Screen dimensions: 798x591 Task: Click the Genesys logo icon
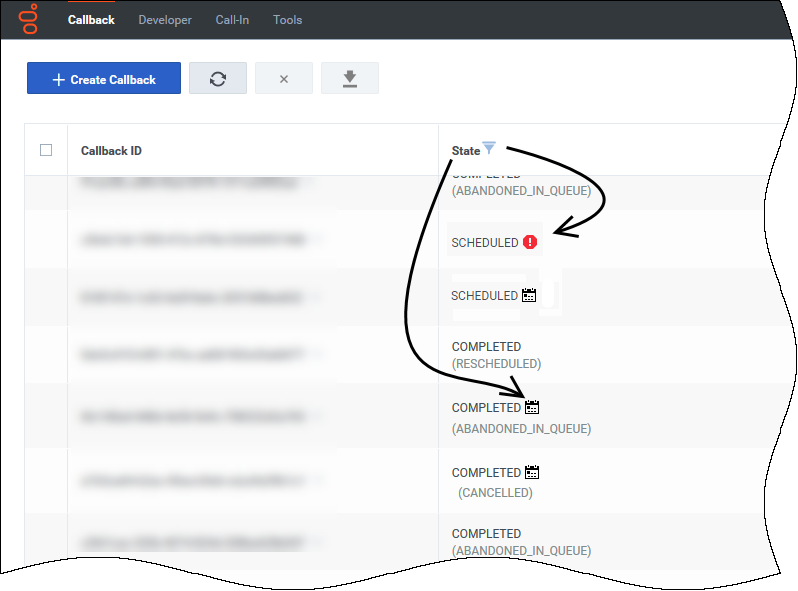click(x=30, y=19)
